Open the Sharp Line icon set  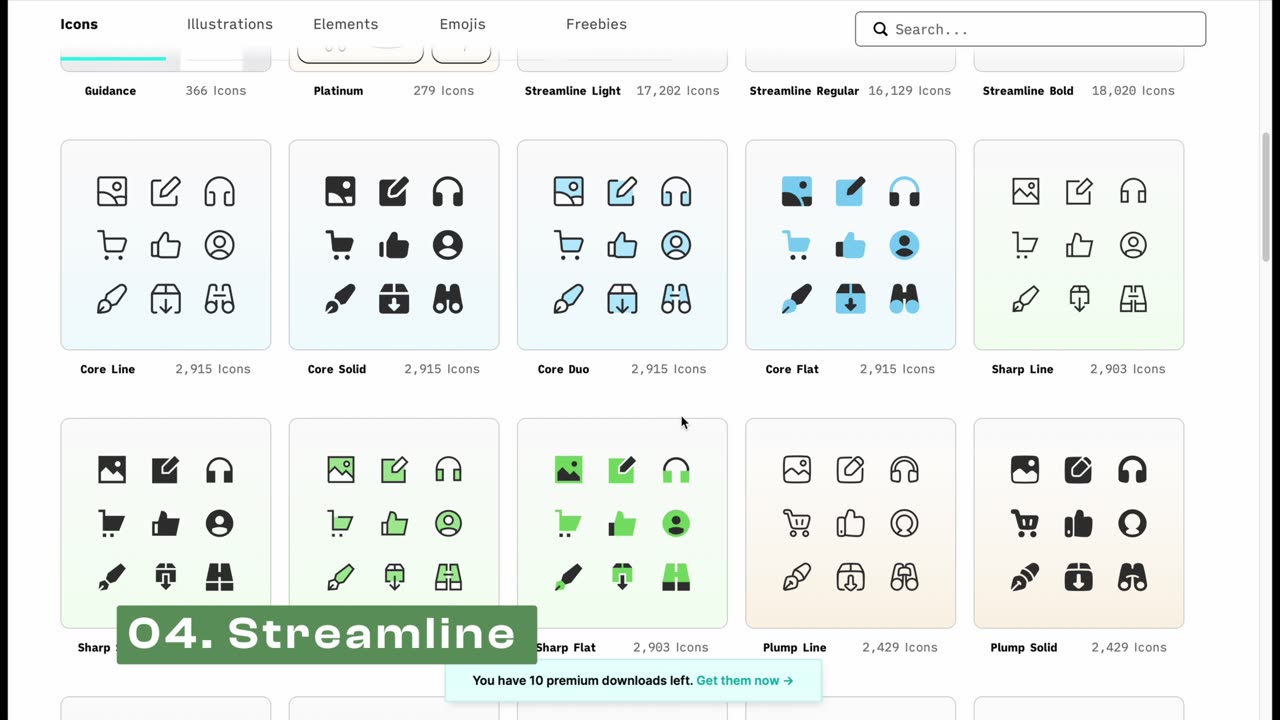click(x=1079, y=245)
